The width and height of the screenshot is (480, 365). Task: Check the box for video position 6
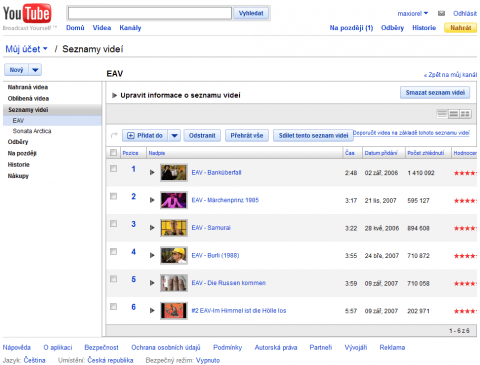click(x=113, y=306)
